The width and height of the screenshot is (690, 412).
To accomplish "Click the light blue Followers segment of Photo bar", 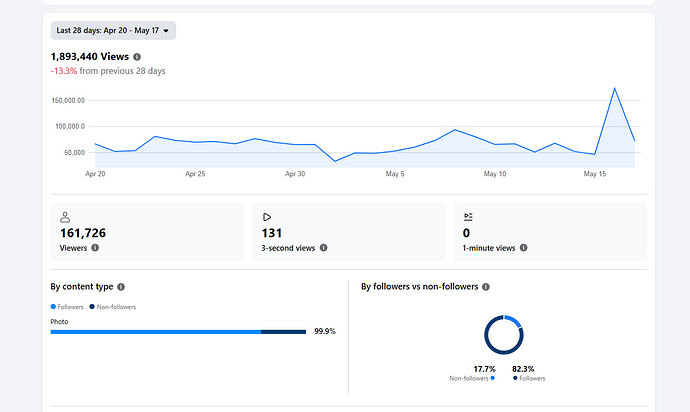I will pyautogui.click(x=156, y=332).
